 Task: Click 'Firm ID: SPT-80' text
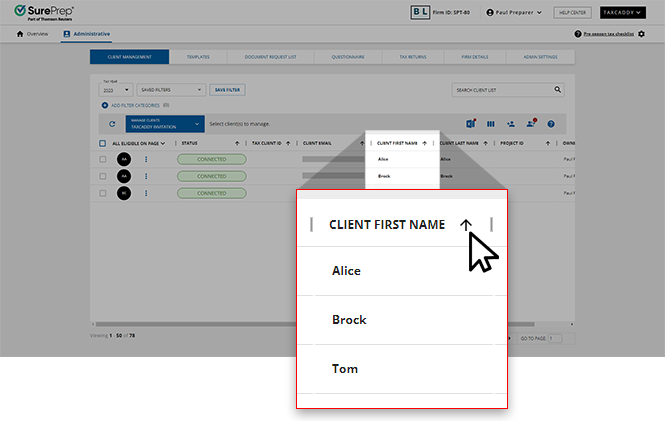451,13
